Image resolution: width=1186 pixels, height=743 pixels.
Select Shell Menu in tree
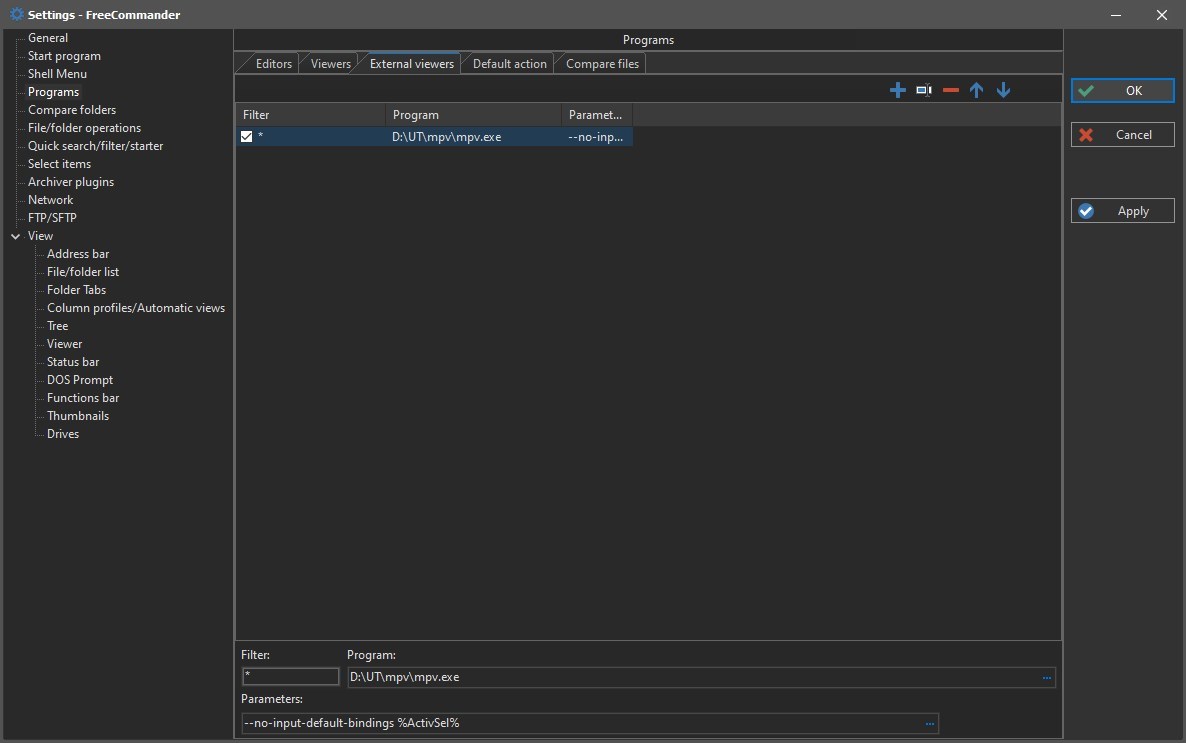click(57, 74)
